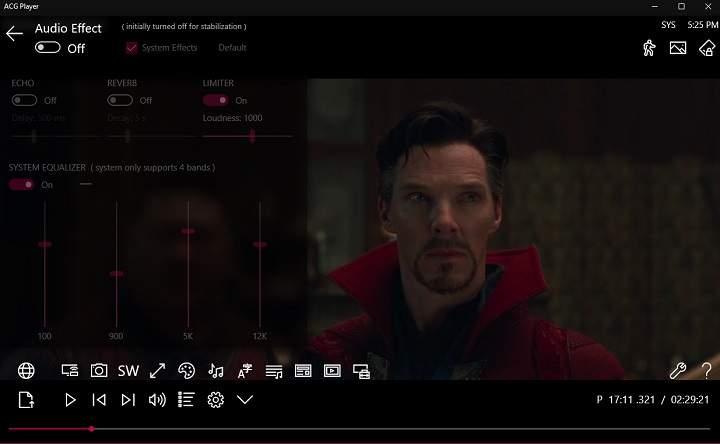Click the P indicator before the time
720x444 pixels.
coord(599,400)
